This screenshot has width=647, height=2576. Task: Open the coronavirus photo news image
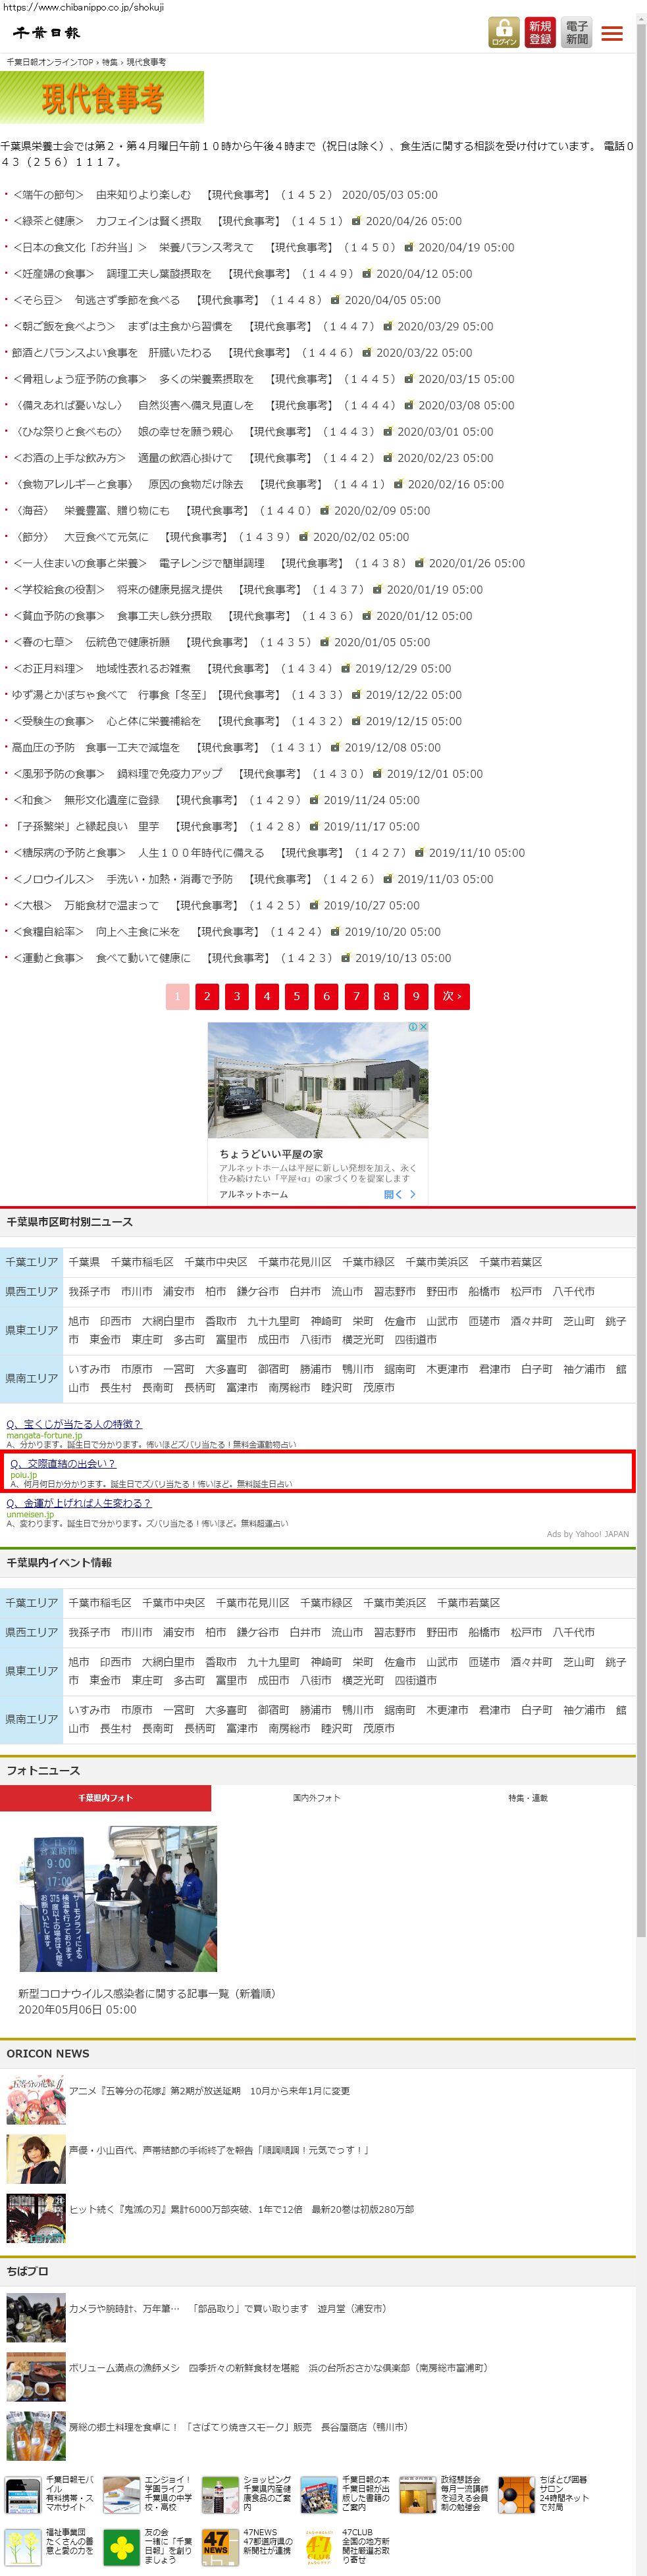(118, 1898)
